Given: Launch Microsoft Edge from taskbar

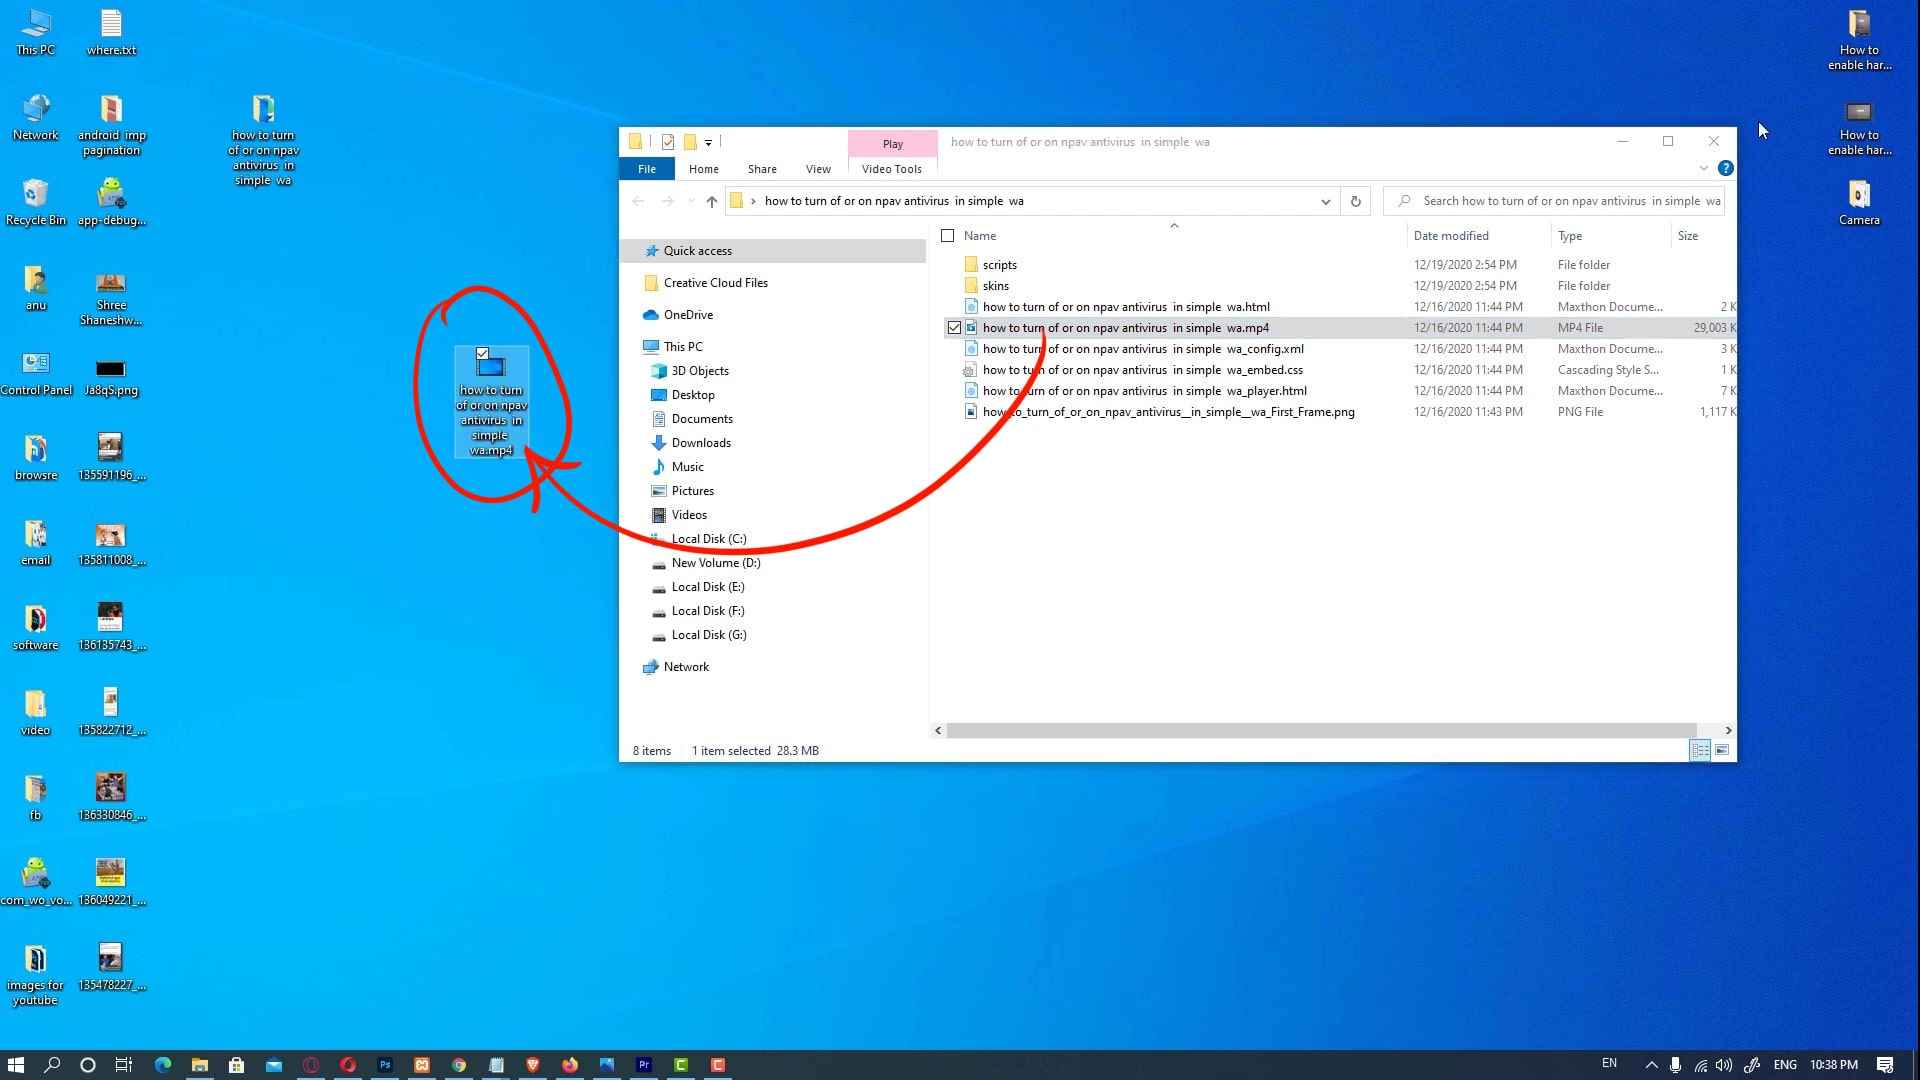Looking at the screenshot, I should coord(162,1065).
